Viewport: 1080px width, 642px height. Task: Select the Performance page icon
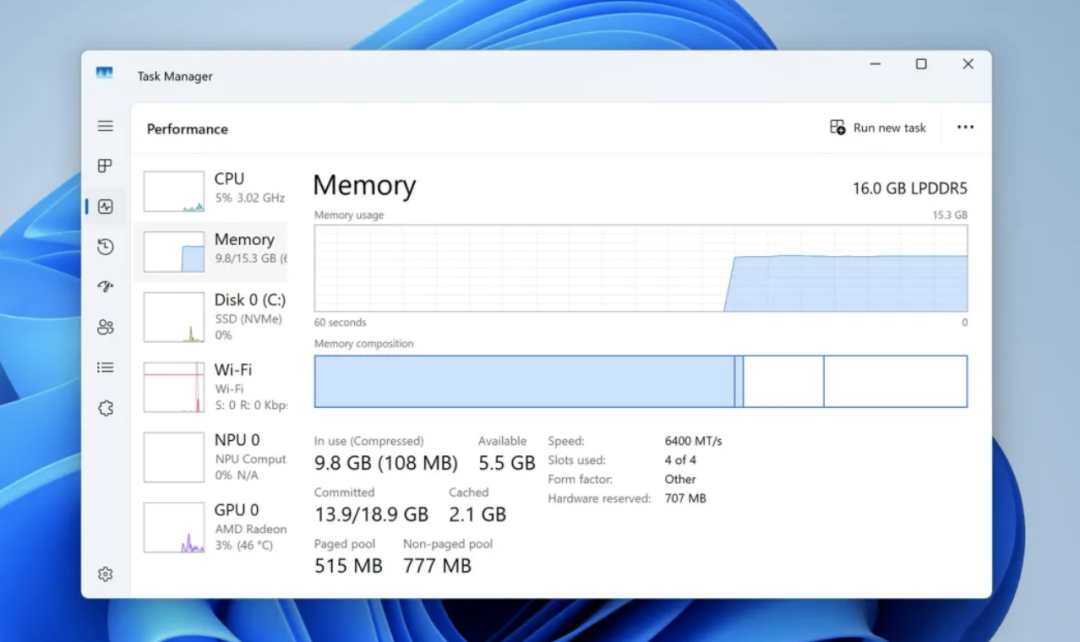(105, 207)
